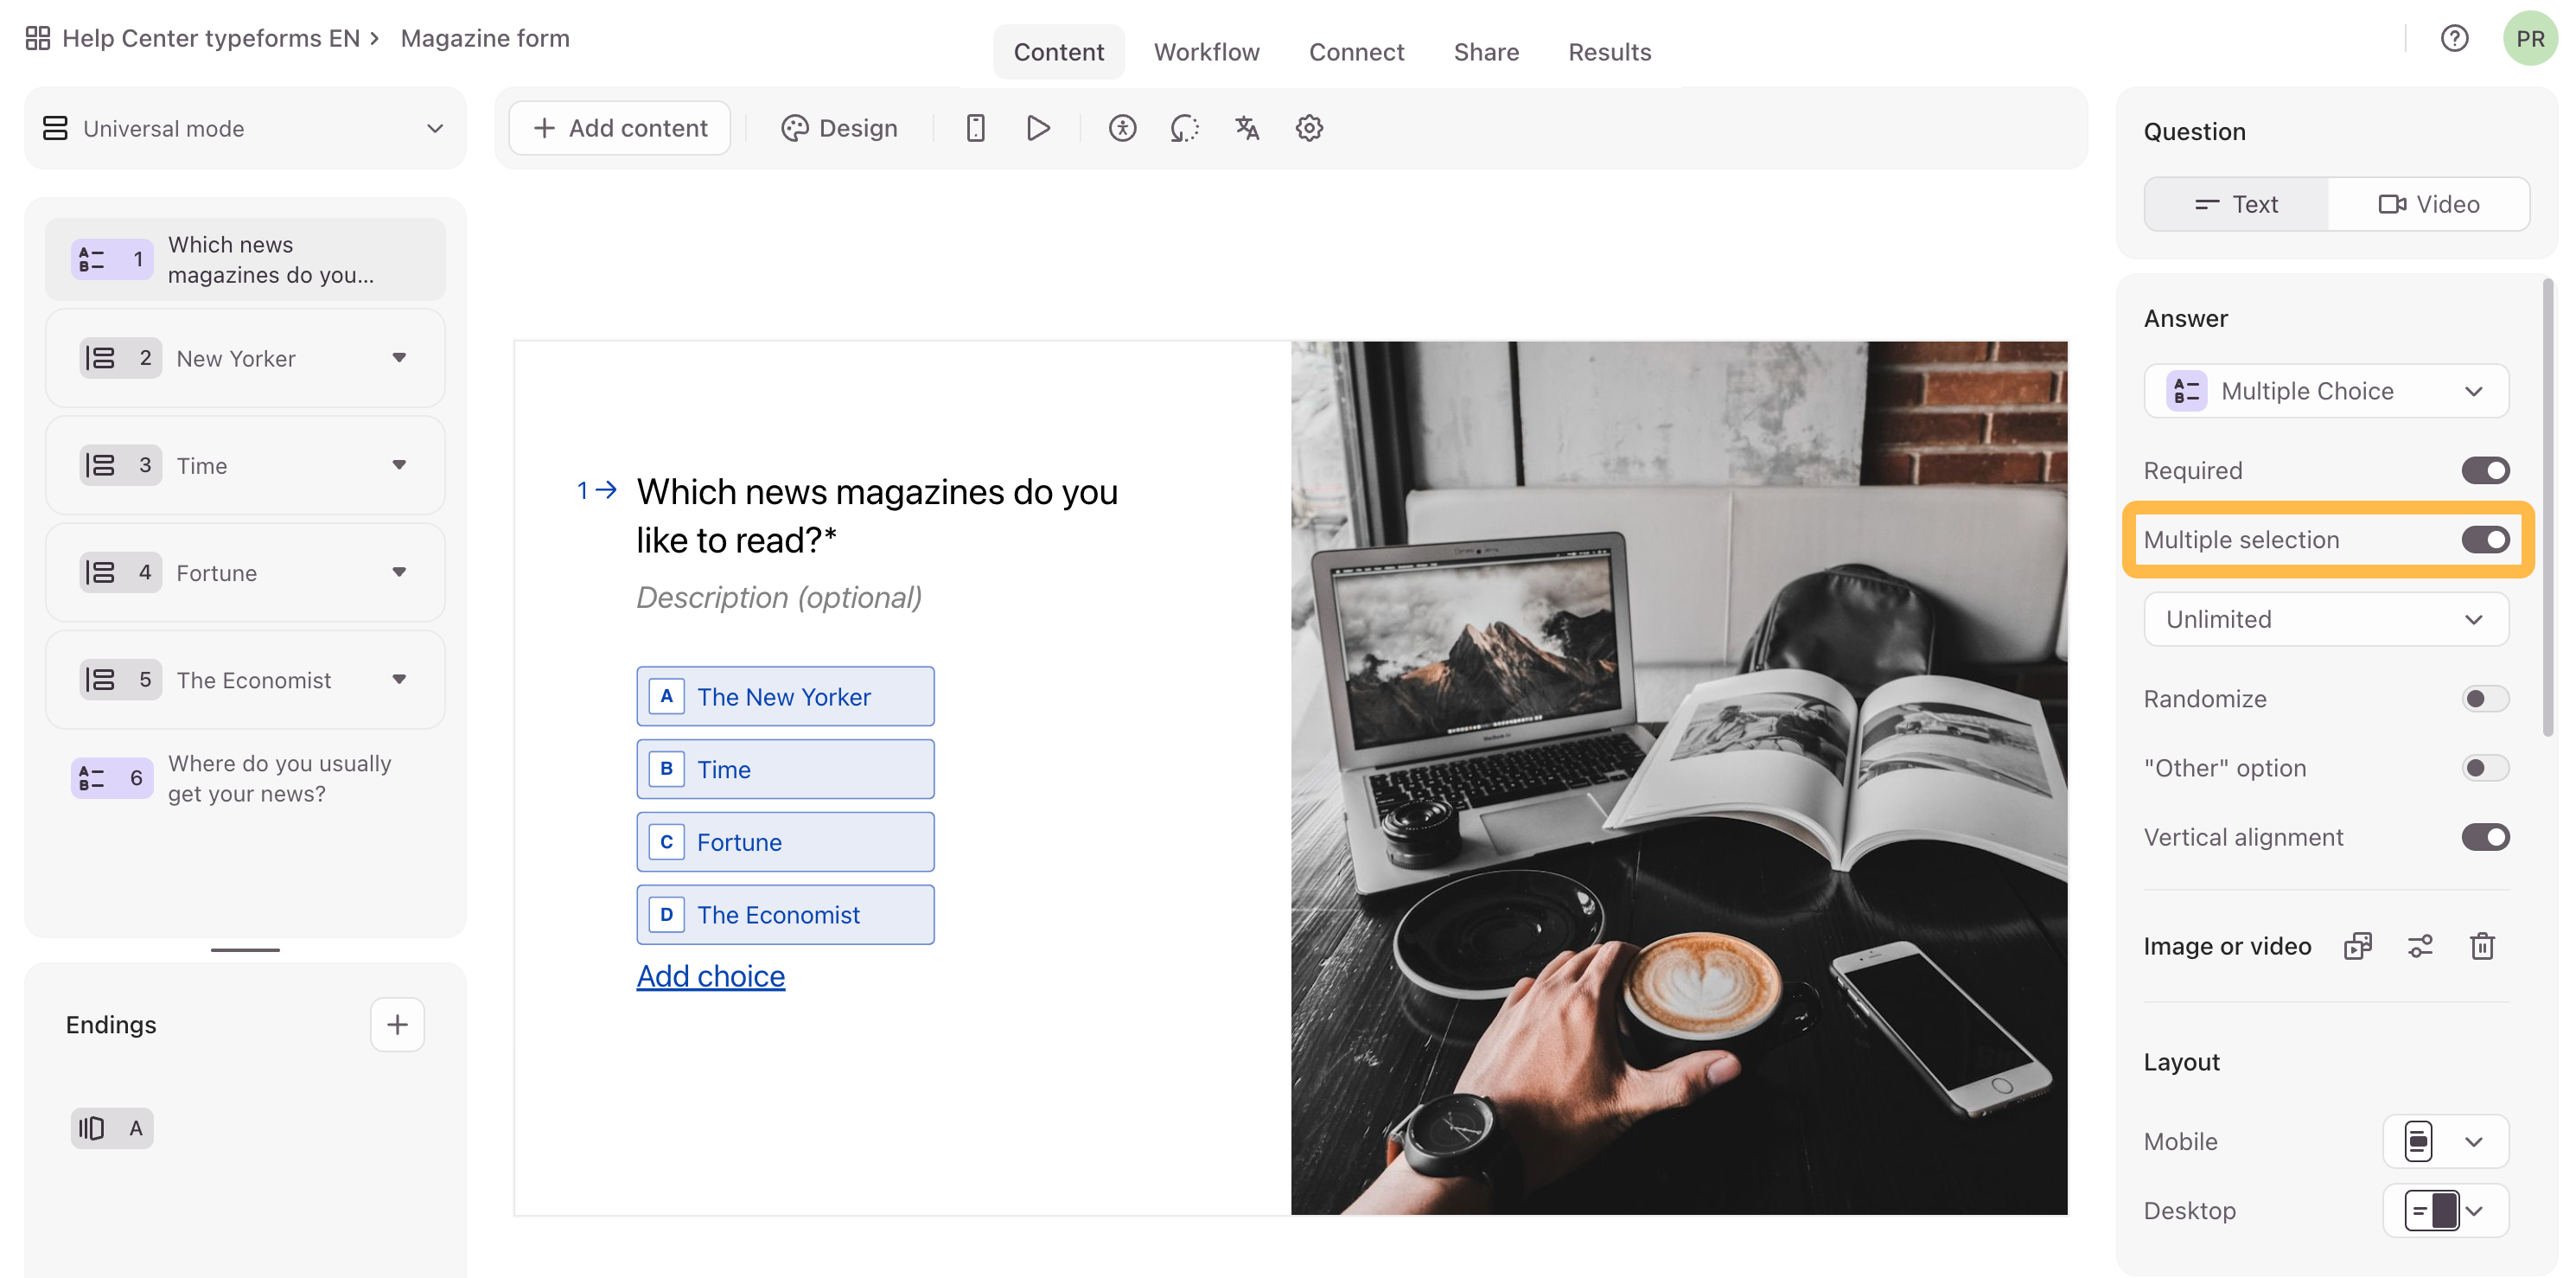
Task: Open the Results tab
Action: (1609, 52)
